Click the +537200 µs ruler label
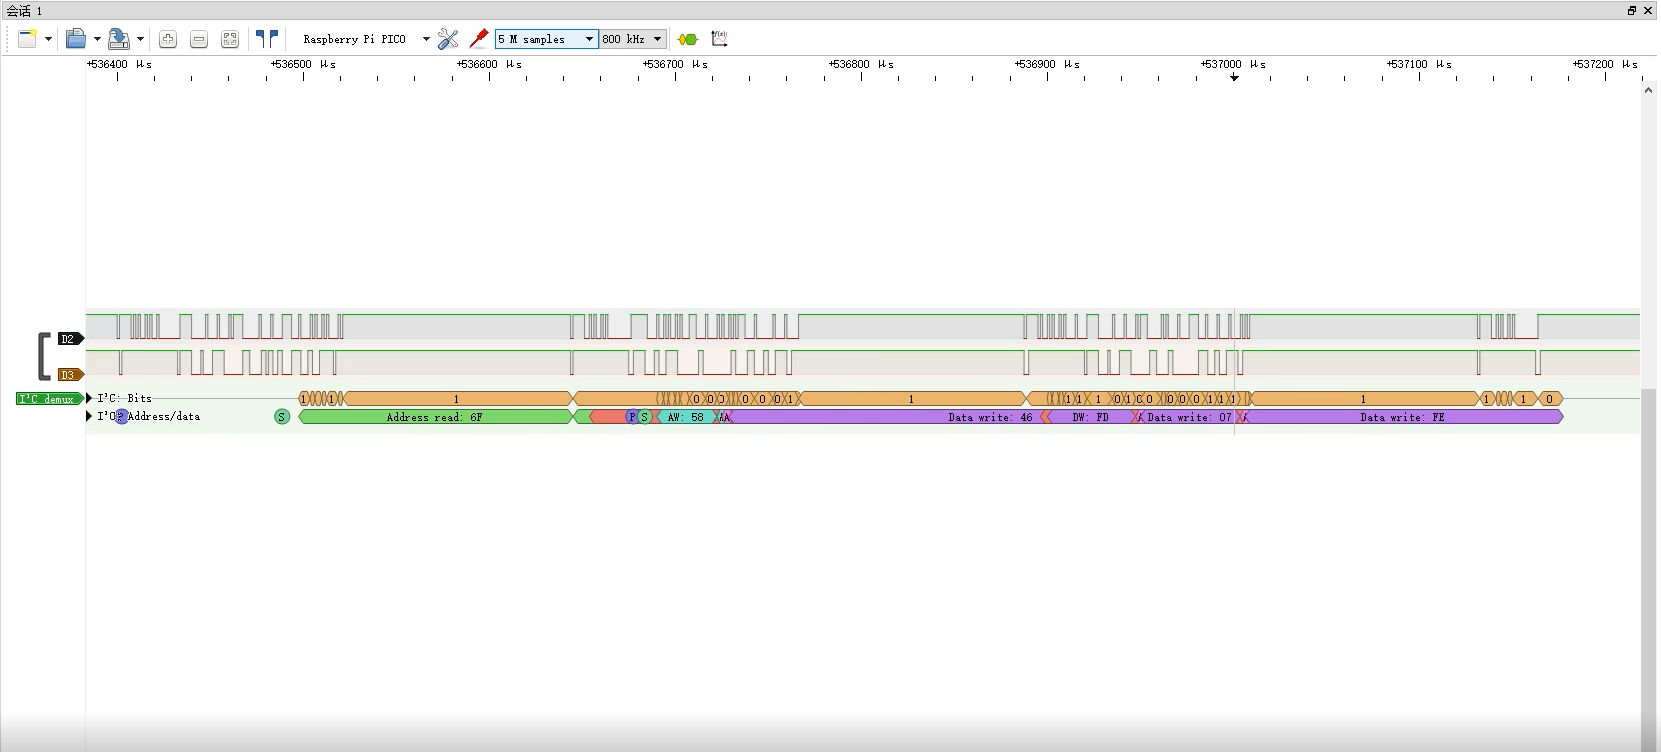The image size is (1661, 752). pos(1605,64)
